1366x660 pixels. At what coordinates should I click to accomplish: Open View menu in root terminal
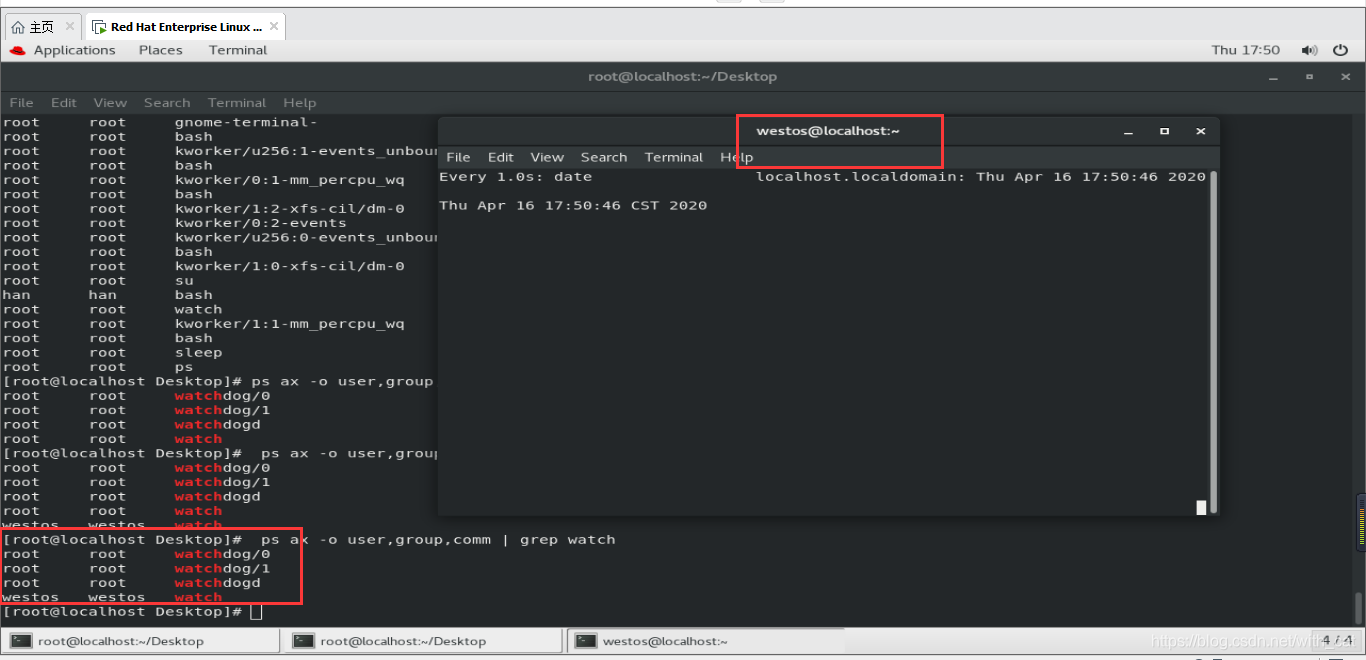click(x=110, y=102)
